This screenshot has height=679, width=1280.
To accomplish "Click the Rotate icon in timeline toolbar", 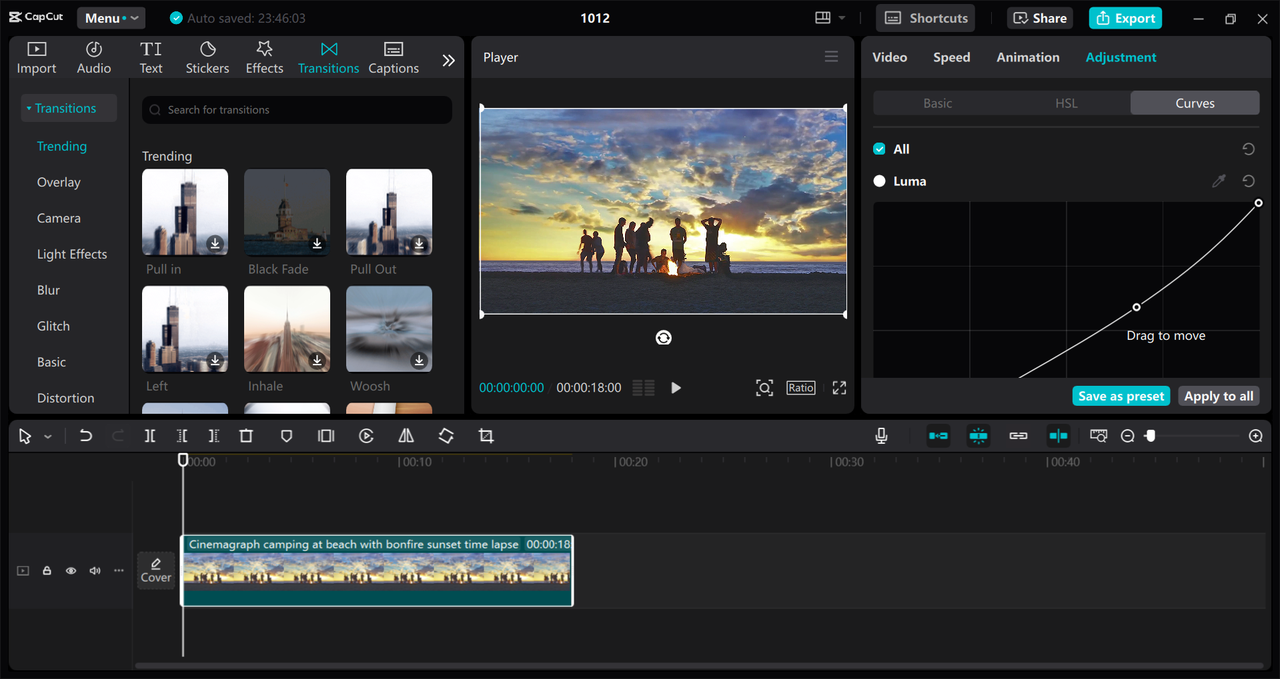I will [446, 436].
